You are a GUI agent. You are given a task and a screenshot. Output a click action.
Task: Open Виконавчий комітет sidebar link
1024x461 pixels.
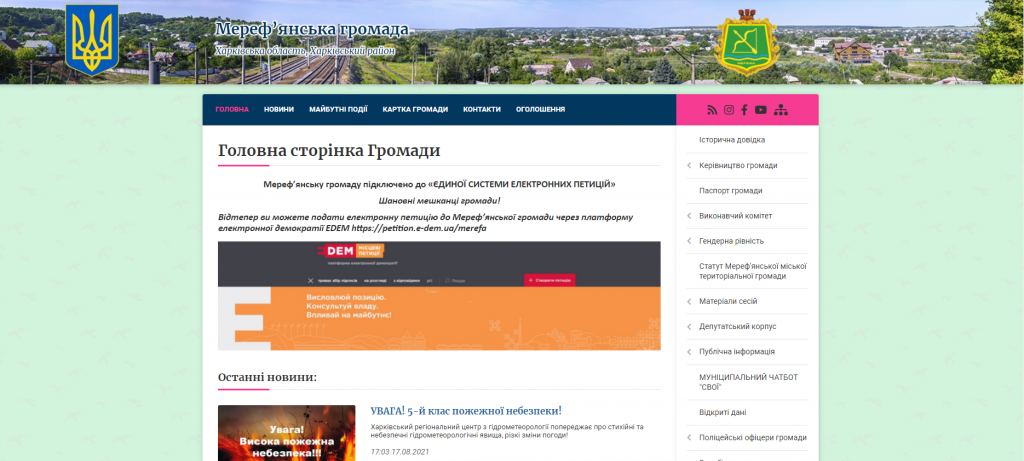point(736,216)
